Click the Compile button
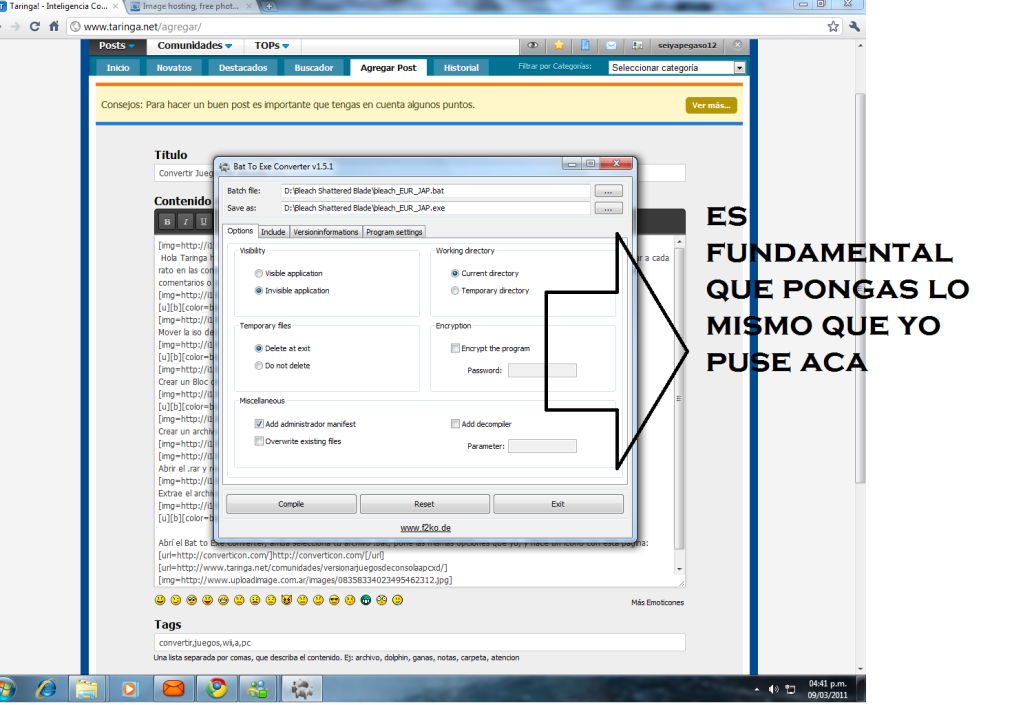This screenshot has width=1023, height=705. pyautogui.click(x=291, y=504)
